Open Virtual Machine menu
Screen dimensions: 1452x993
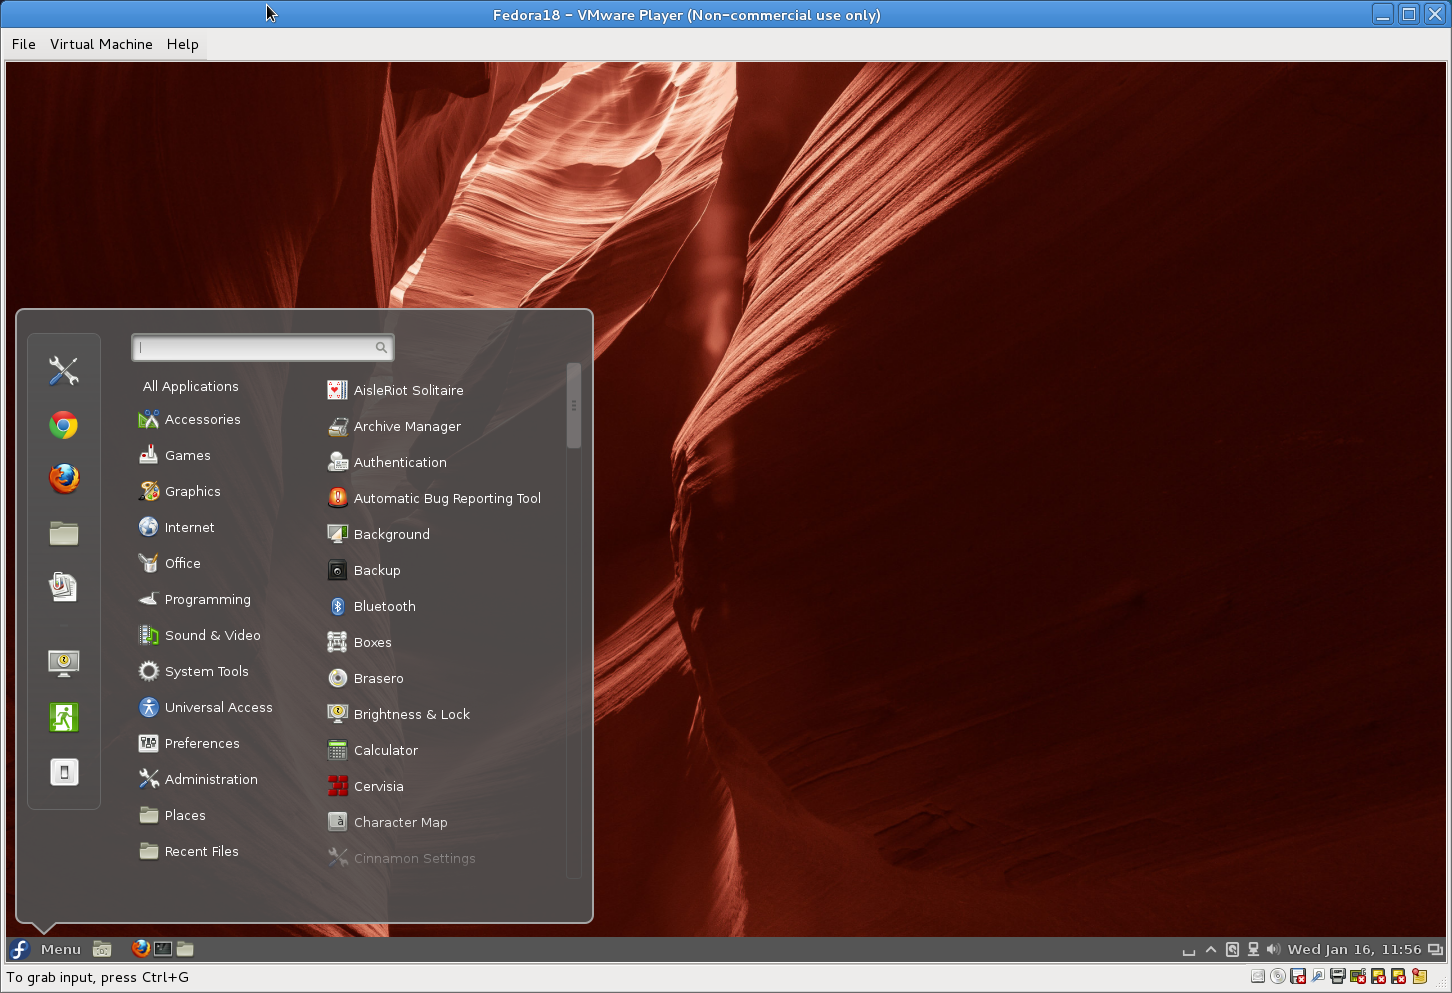click(101, 44)
